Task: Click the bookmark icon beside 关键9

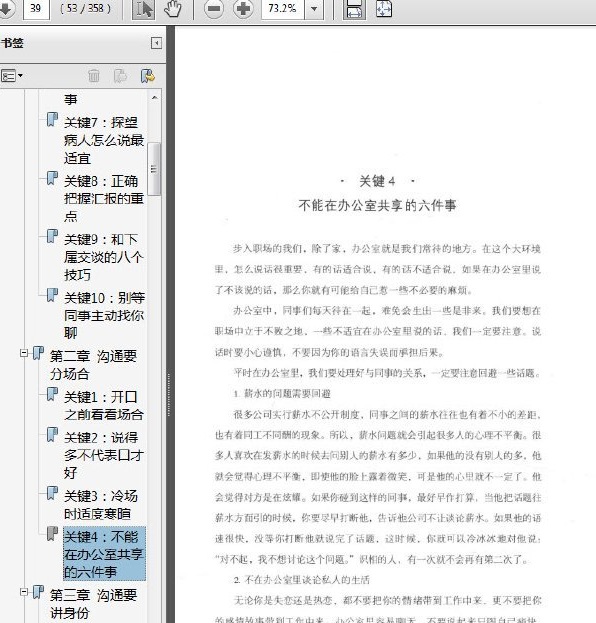Action: [52, 236]
